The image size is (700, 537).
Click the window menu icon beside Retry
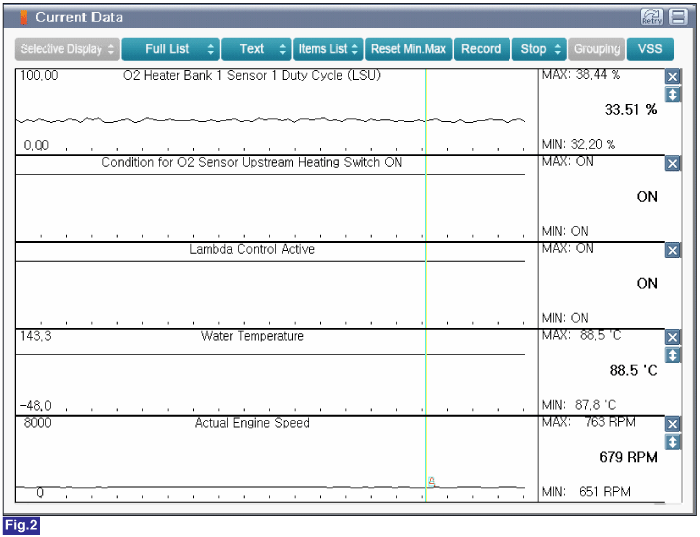coord(678,17)
